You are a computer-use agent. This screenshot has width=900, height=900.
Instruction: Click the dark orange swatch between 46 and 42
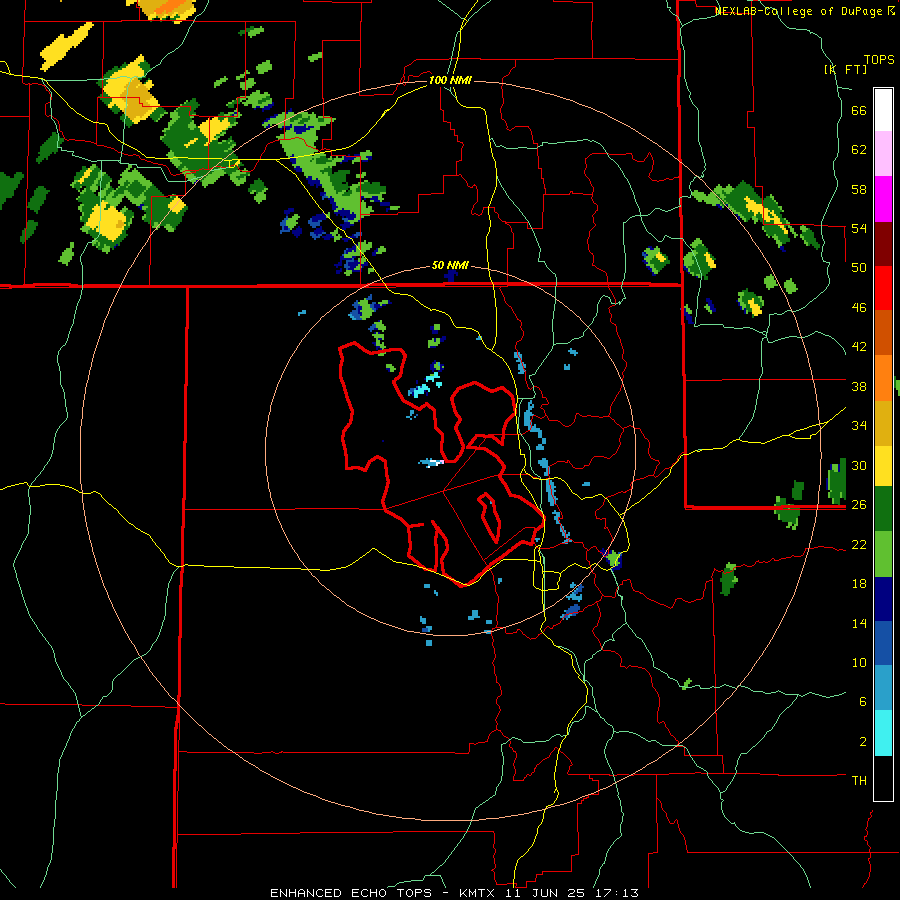pos(883,333)
